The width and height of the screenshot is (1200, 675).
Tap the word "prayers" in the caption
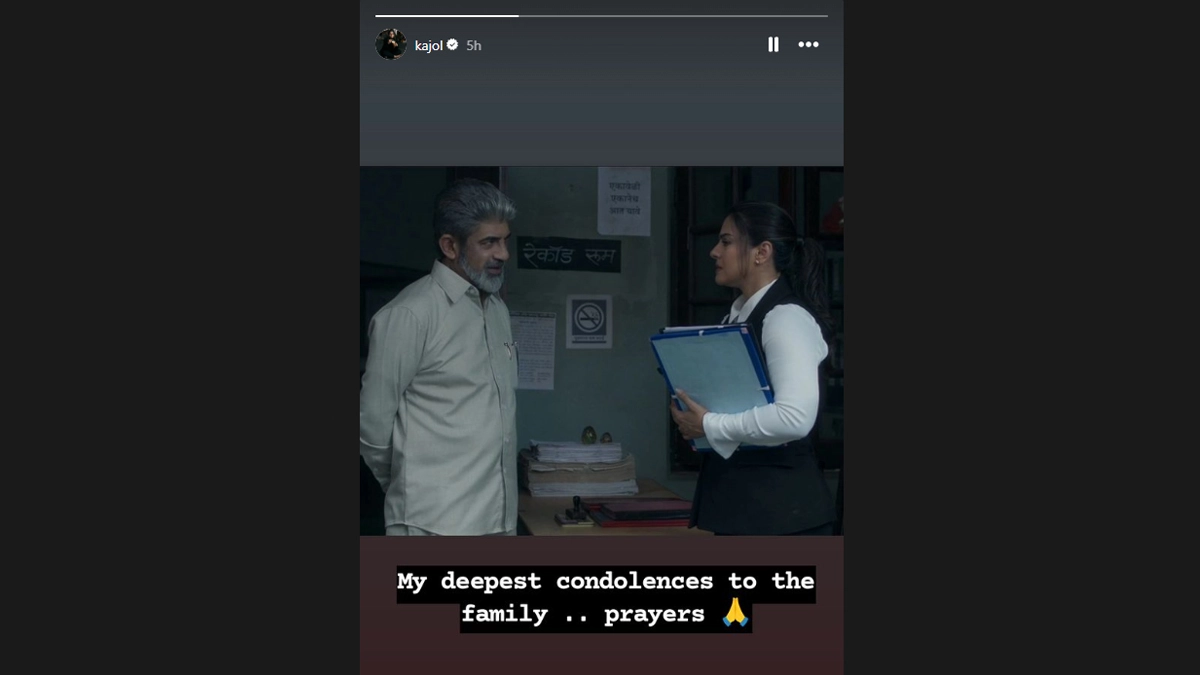click(655, 614)
